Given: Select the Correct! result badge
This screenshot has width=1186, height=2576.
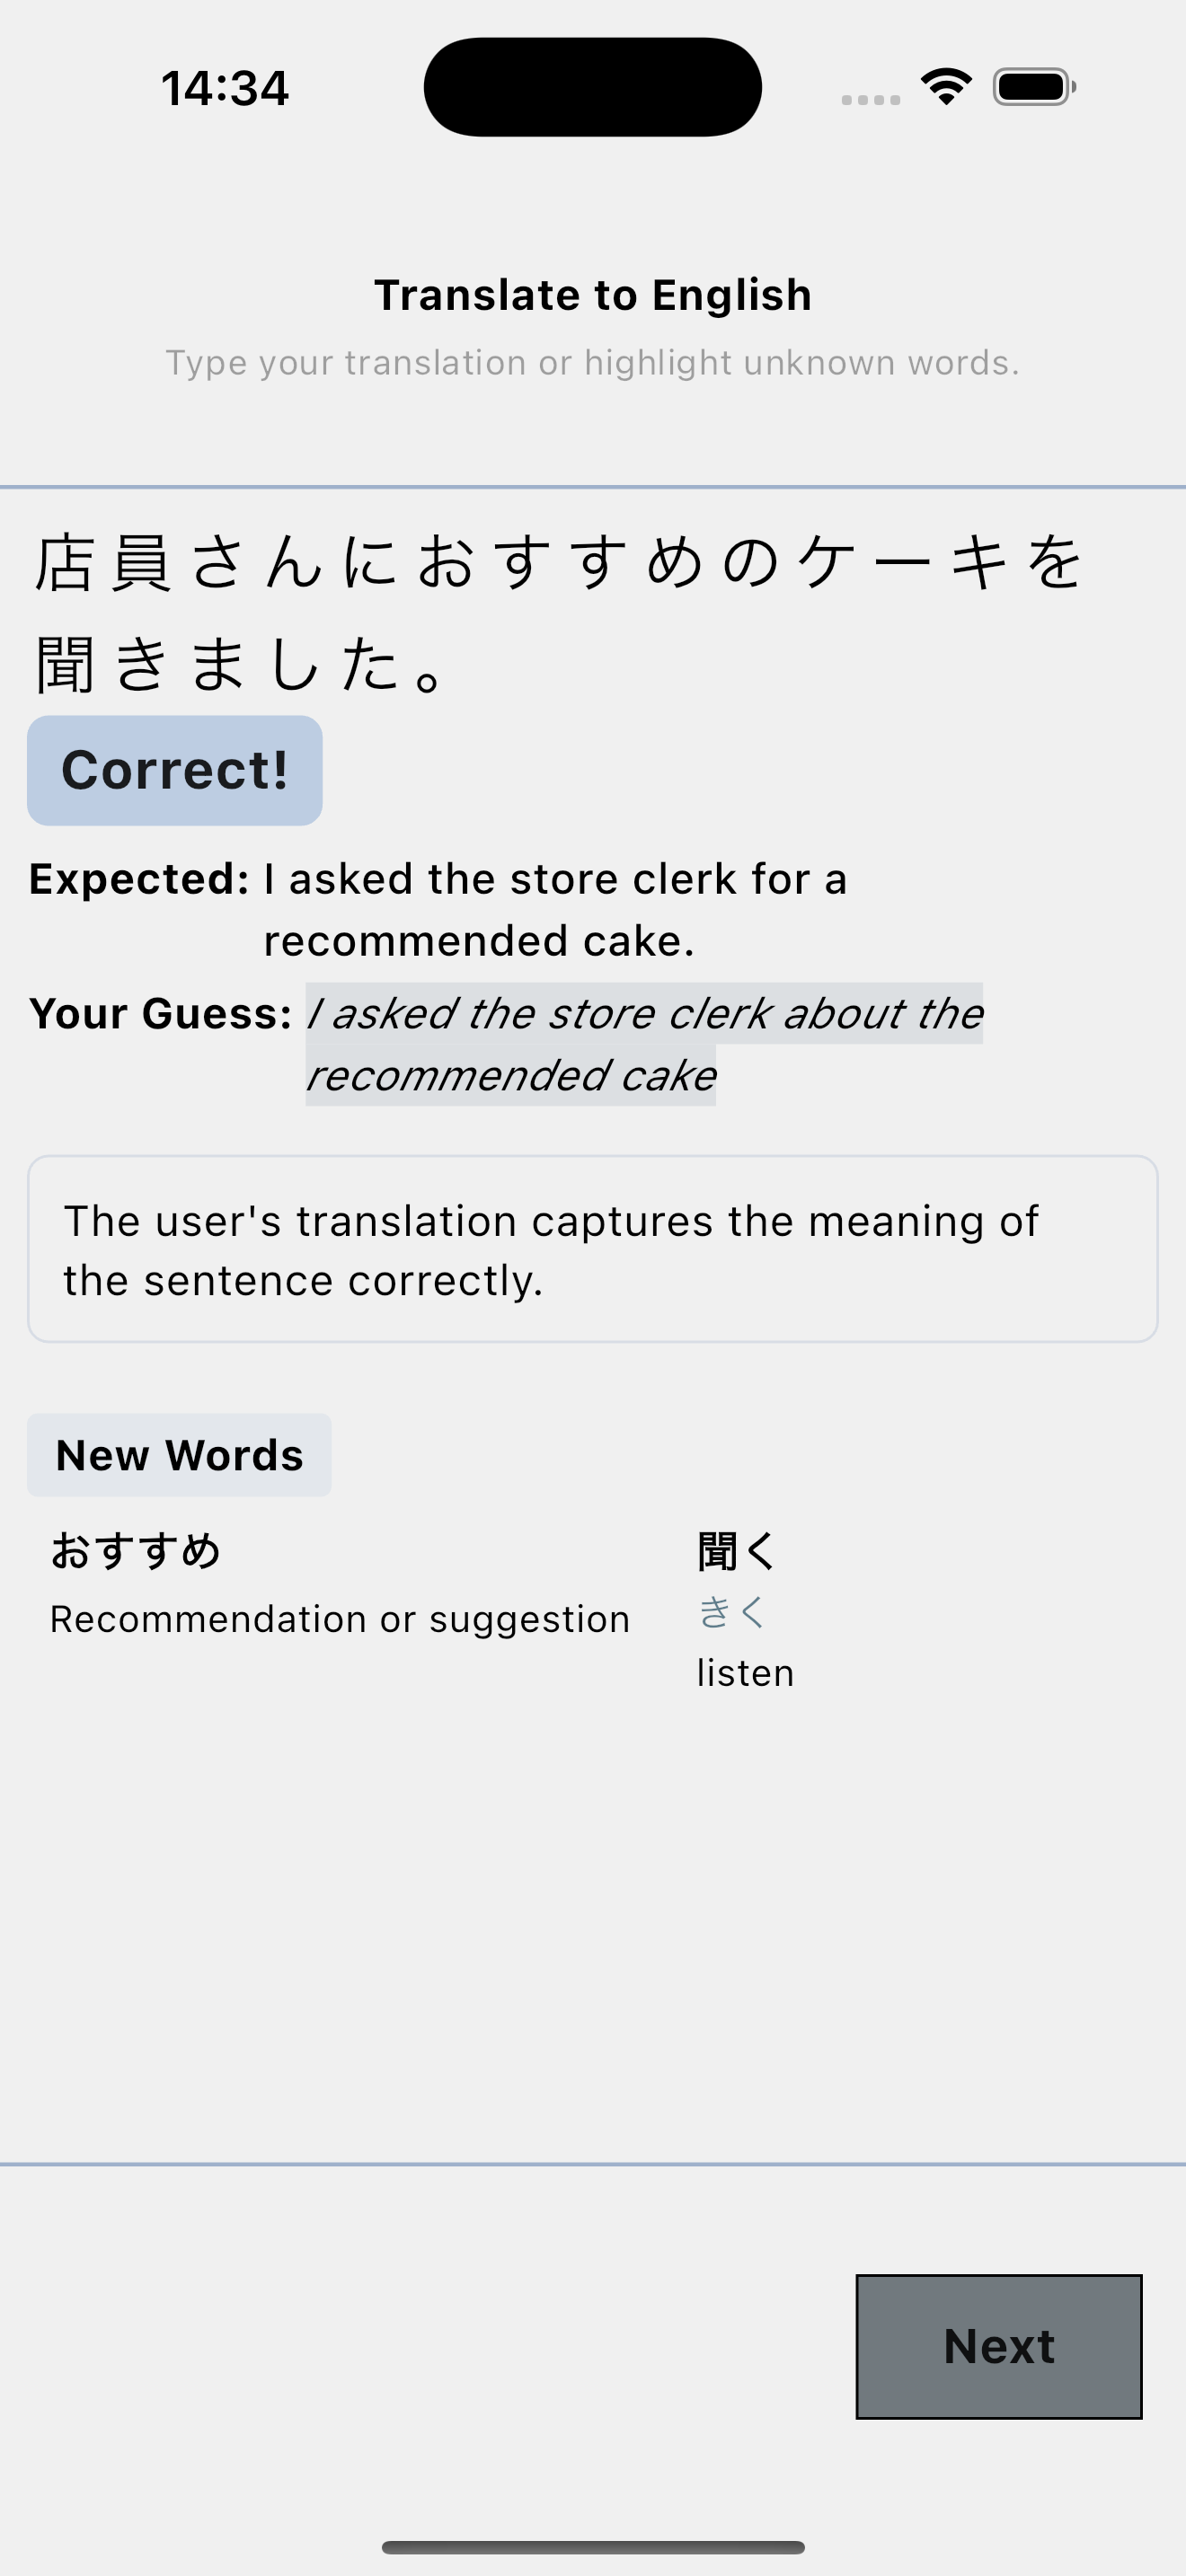Looking at the screenshot, I should tap(175, 770).
